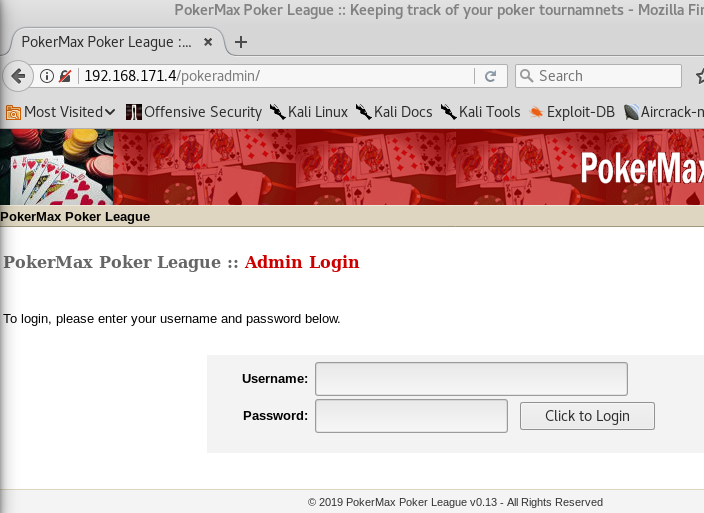Click the magnifier icon in Search box
The width and height of the screenshot is (704, 513).
[x=527, y=75]
